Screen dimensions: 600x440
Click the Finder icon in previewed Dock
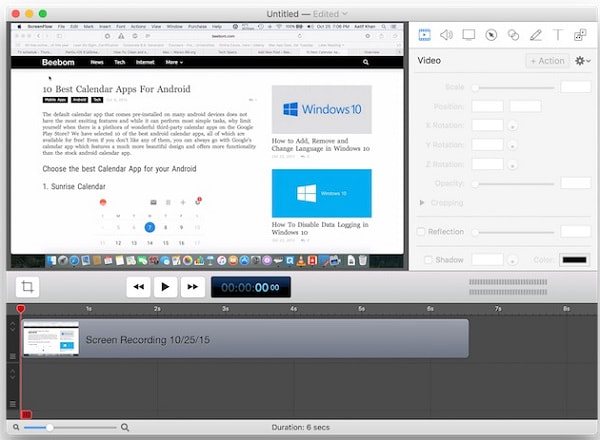pyautogui.click(x=51, y=261)
